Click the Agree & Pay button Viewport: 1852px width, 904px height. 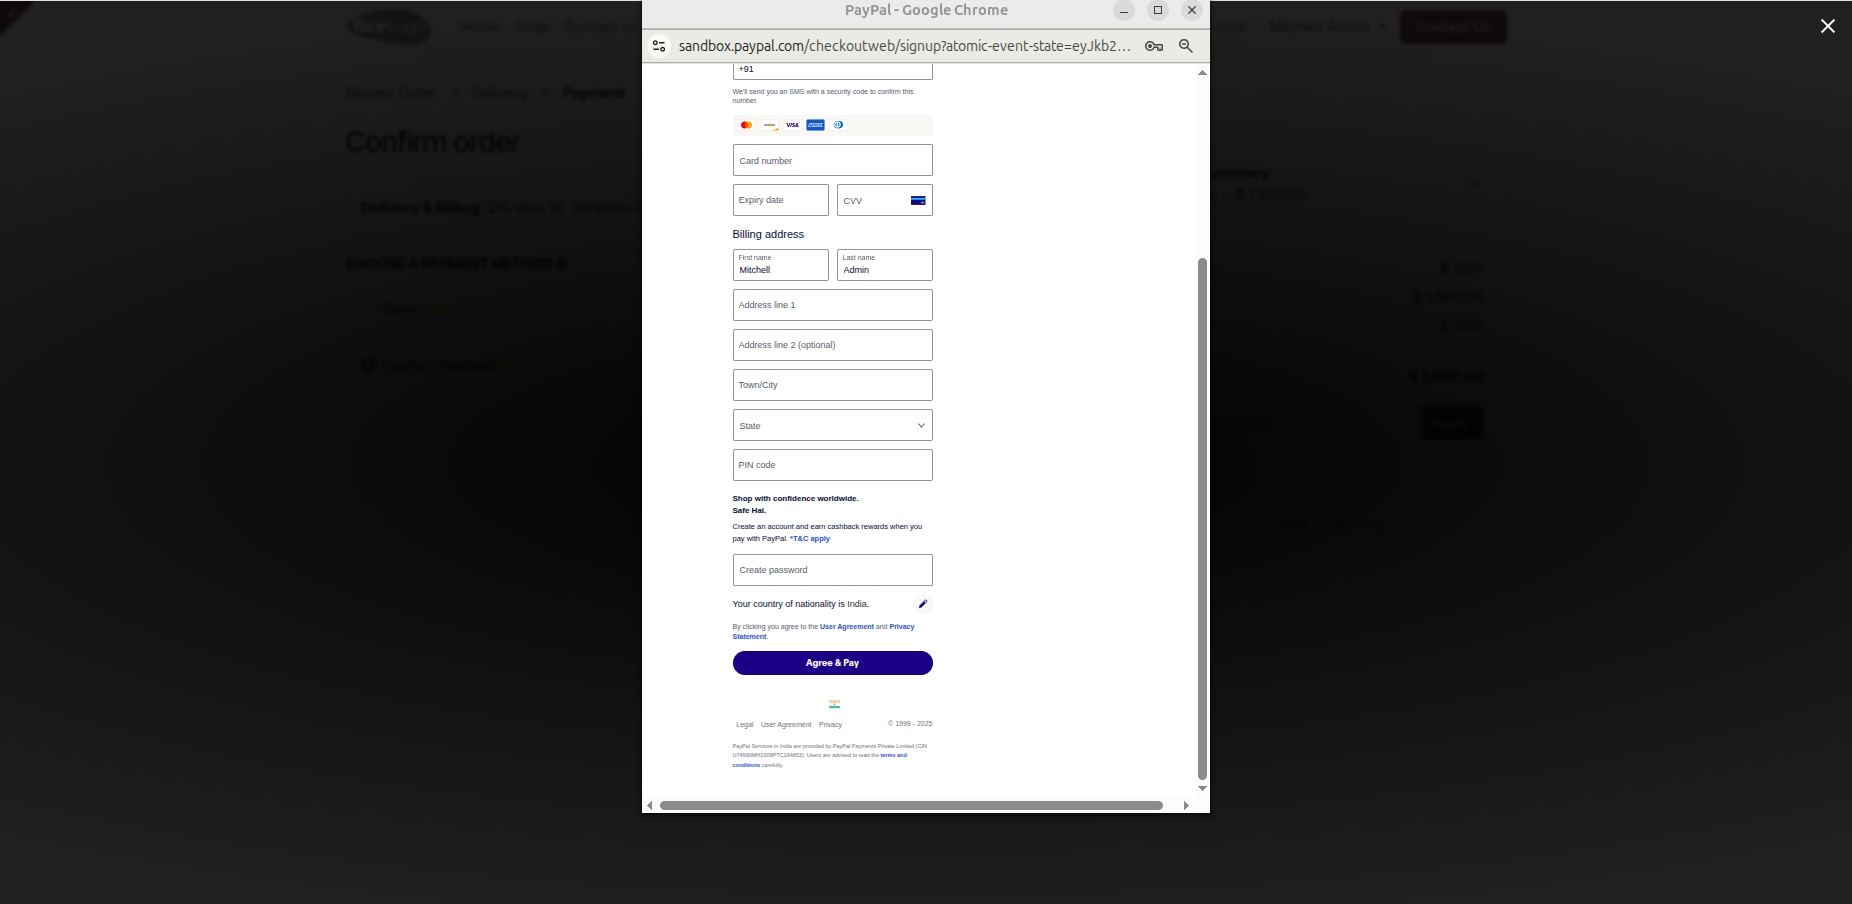[833, 663]
